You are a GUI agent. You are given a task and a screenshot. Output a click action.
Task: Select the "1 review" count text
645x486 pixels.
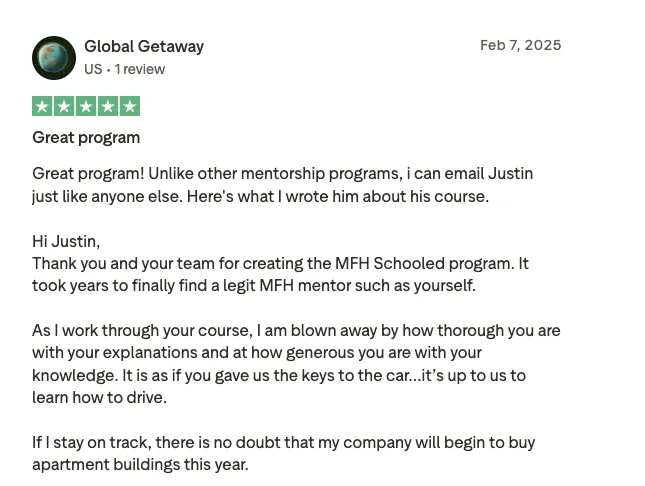tap(140, 69)
